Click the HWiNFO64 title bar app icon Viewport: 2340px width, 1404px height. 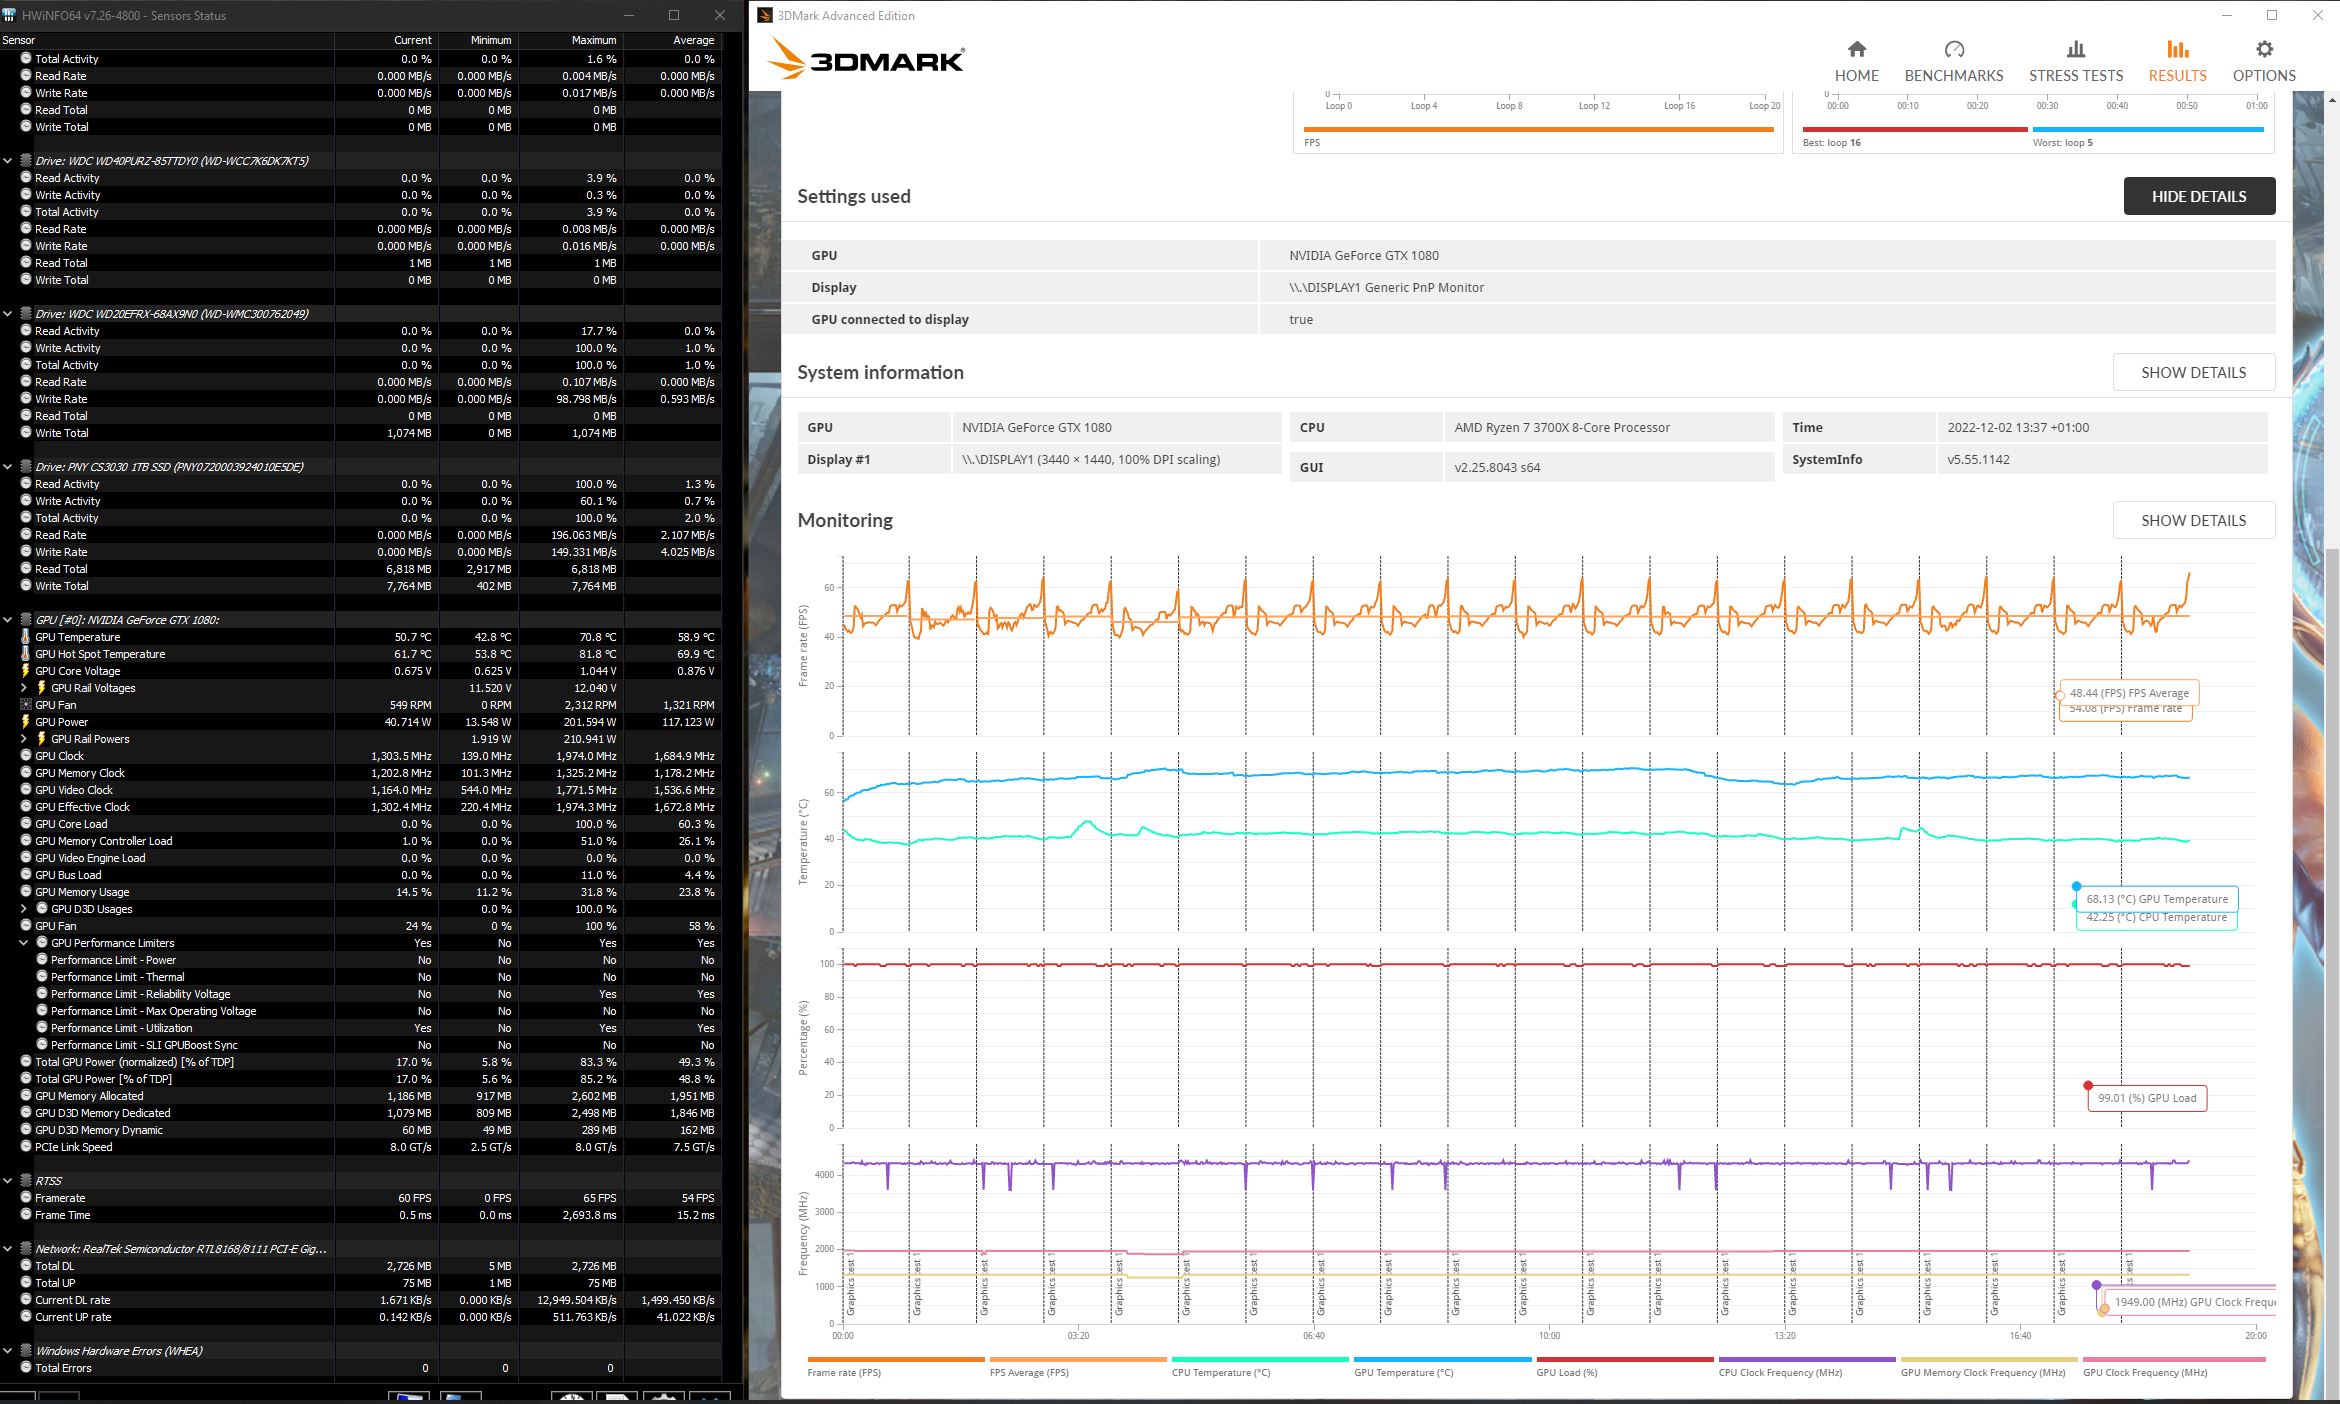click(x=10, y=15)
